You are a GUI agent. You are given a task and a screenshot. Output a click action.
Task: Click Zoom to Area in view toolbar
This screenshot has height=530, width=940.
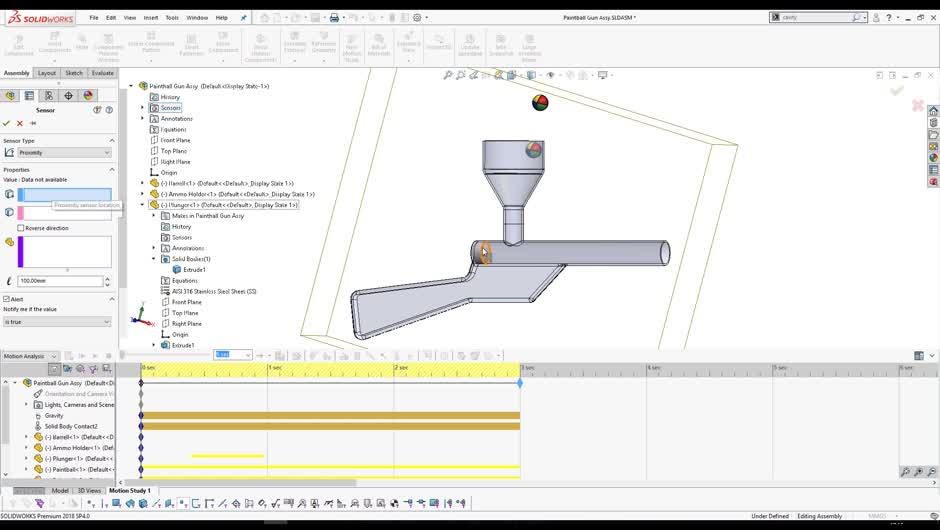460,75
